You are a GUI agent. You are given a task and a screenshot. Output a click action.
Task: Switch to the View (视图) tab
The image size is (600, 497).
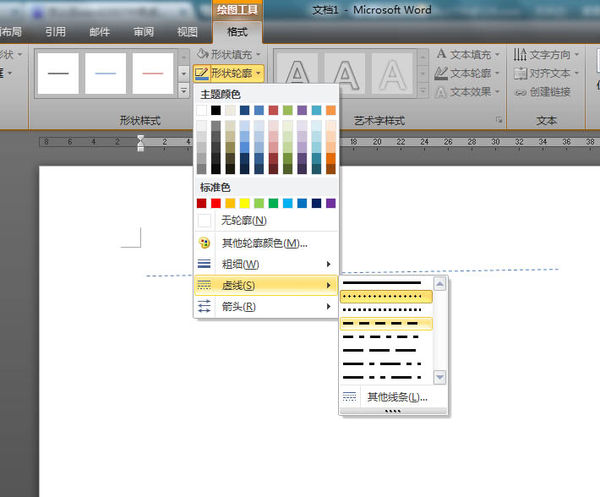[x=188, y=32]
